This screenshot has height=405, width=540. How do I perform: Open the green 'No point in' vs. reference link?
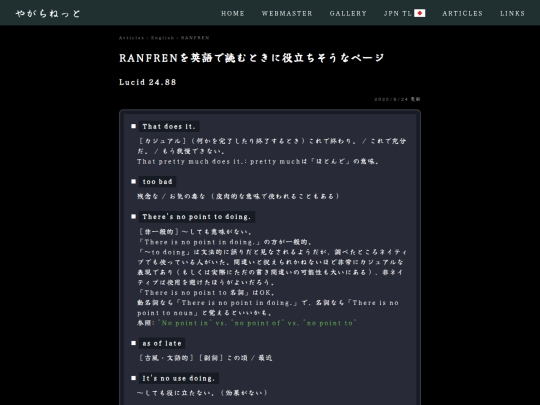tap(257, 323)
